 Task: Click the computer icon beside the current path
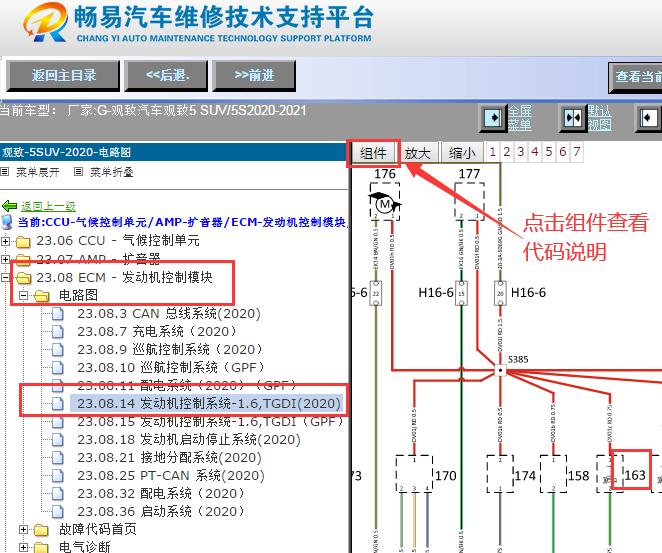pyautogui.click(x=7, y=222)
